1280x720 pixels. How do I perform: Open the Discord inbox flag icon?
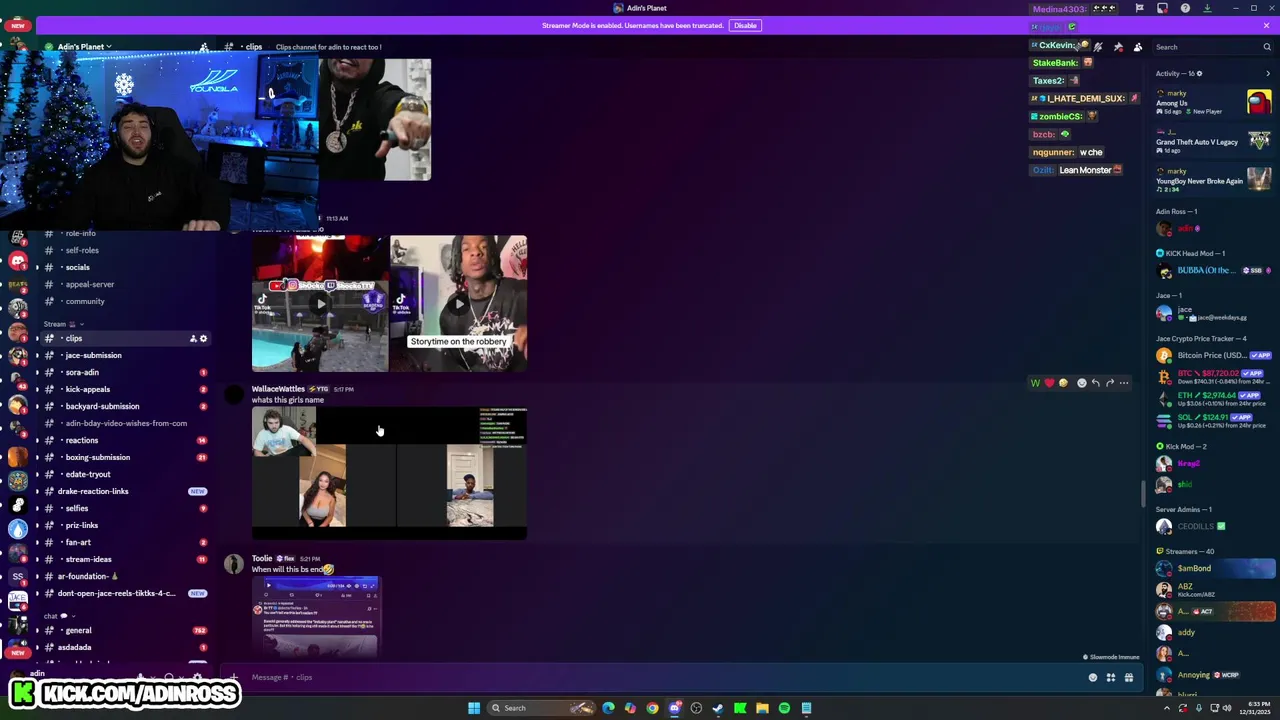pyautogui.click(x=1139, y=8)
